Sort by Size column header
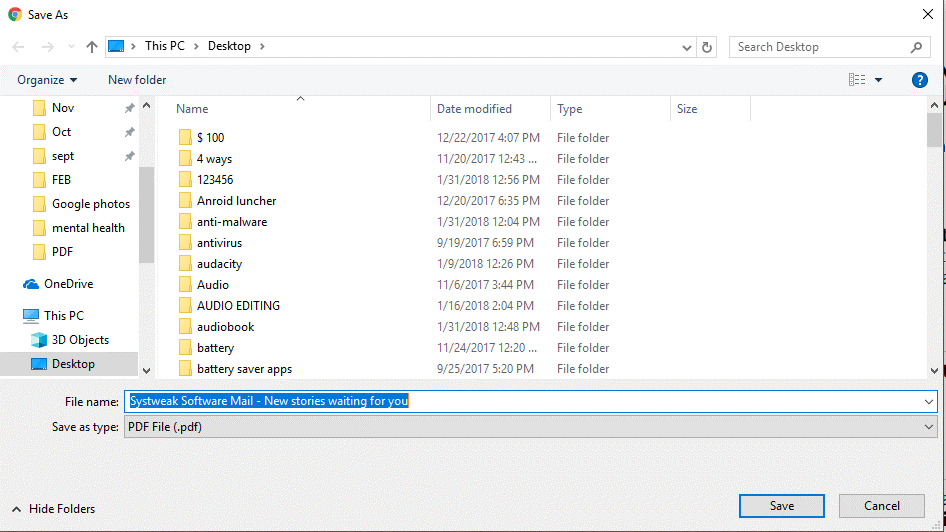The width and height of the screenshot is (946, 532). point(687,109)
